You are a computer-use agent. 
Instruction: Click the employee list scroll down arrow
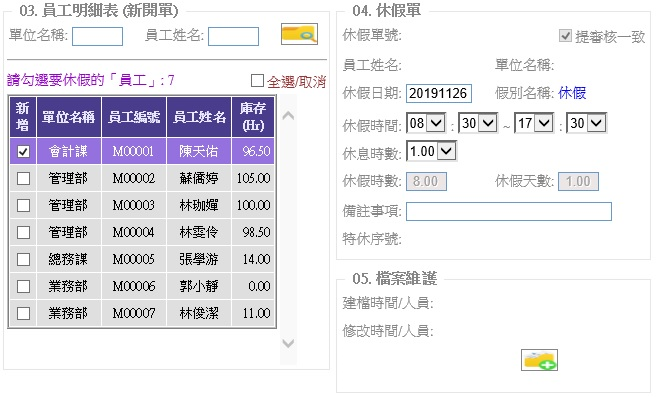[x=288, y=343]
